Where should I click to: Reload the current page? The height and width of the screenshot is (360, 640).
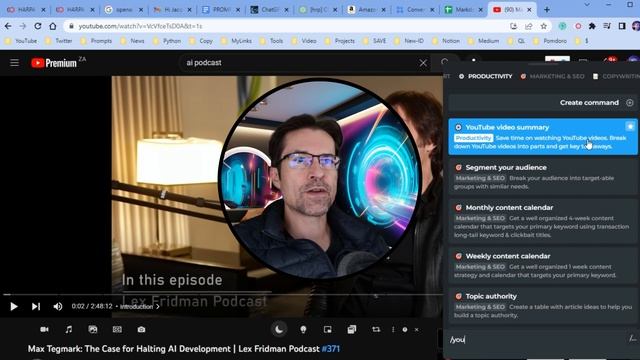click(38, 26)
